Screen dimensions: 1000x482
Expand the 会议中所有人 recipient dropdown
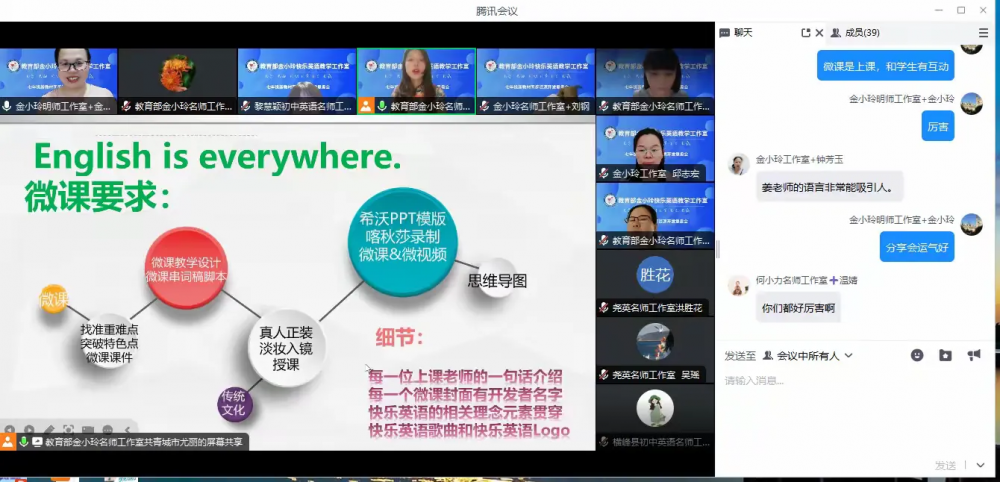(x=848, y=356)
